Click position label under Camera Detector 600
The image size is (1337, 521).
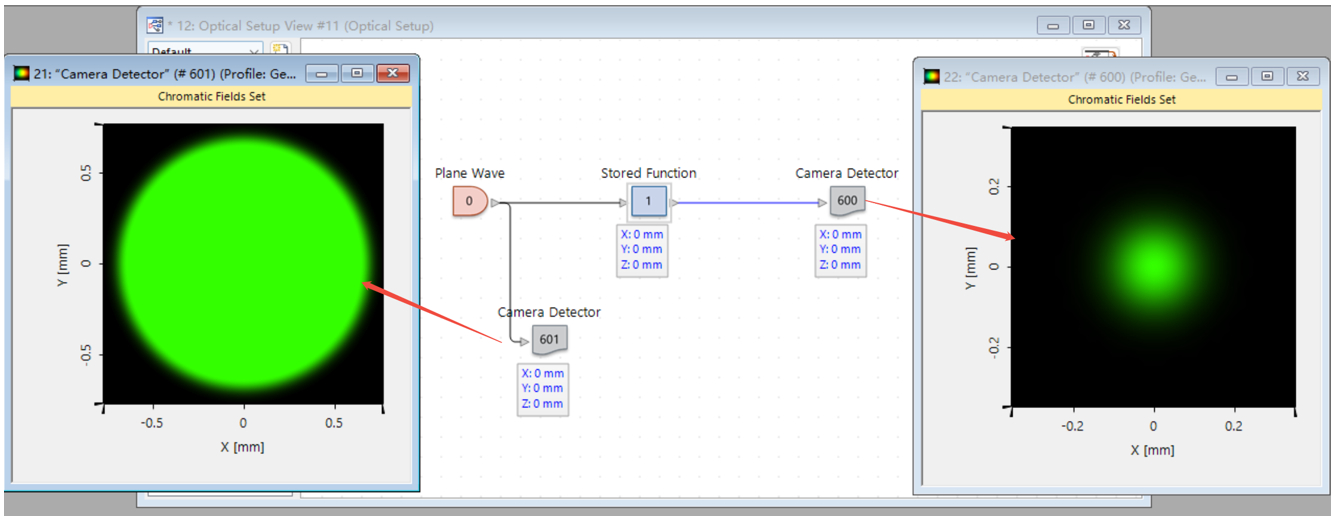(x=839, y=250)
